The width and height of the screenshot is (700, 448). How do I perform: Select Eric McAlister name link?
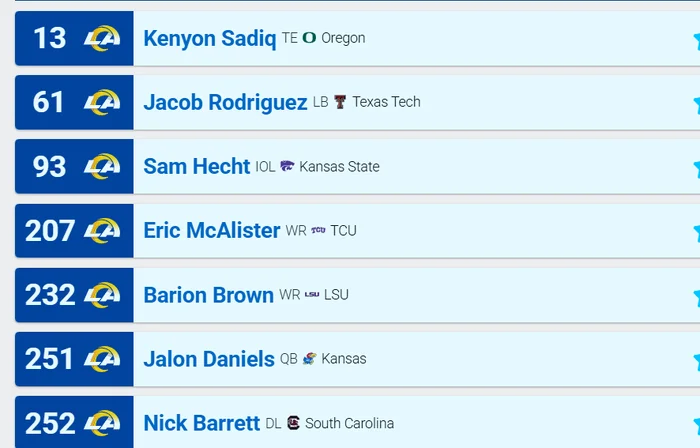click(211, 231)
